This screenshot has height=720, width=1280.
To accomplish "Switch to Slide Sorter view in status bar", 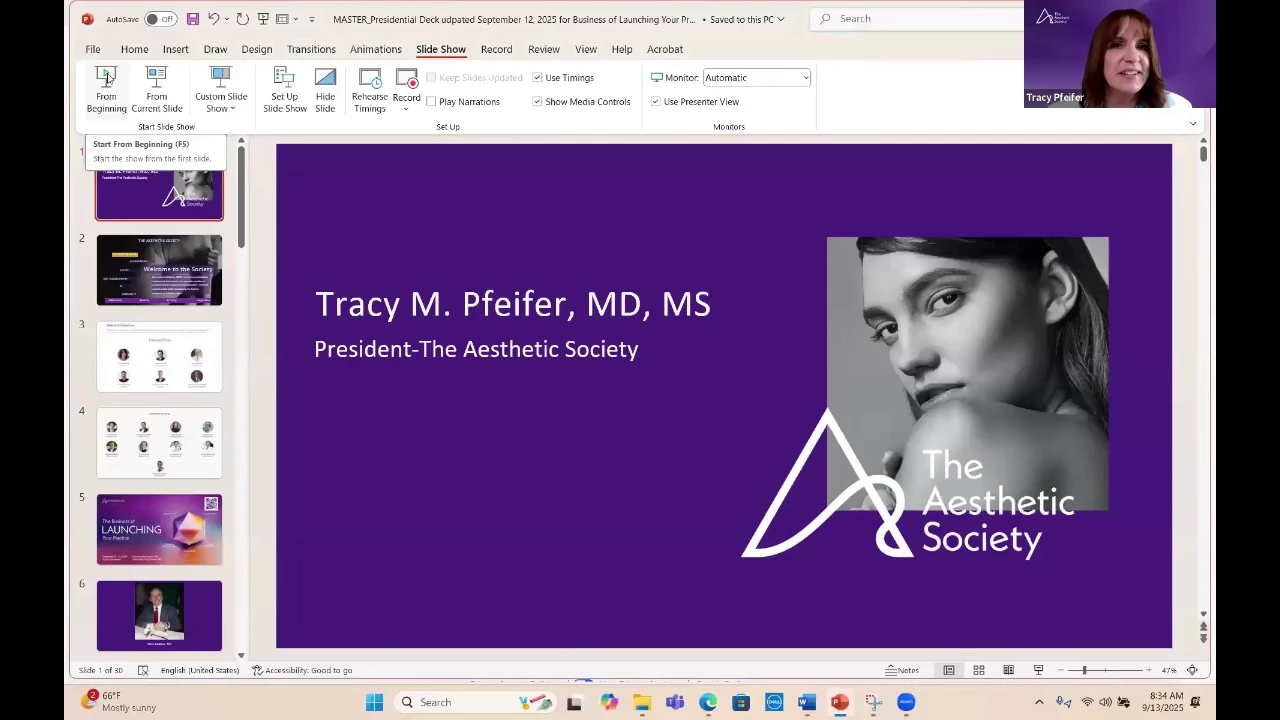I will pyautogui.click(x=979, y=670).
